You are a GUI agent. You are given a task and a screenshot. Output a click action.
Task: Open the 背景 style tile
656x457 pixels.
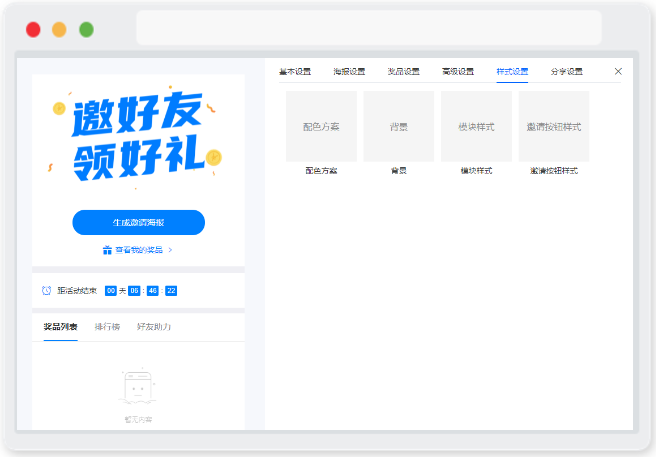point(399,126)
